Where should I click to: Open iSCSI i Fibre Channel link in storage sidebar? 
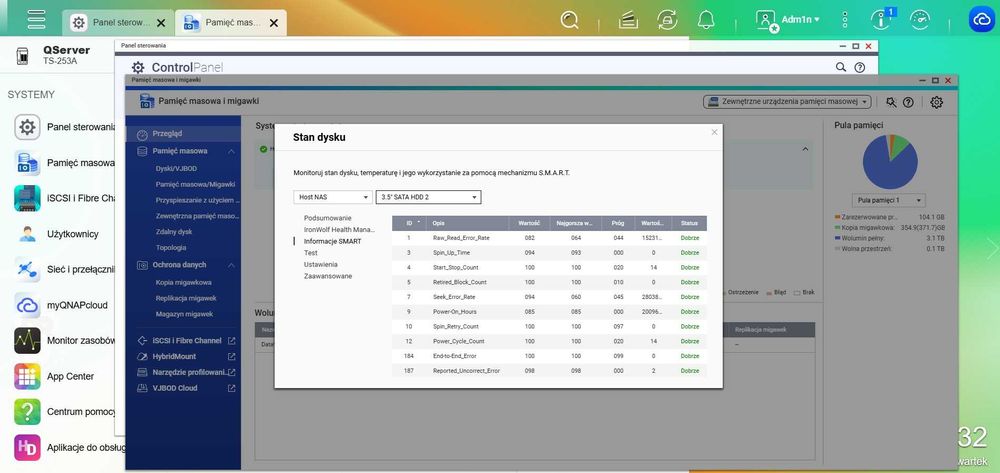point(186,341)
